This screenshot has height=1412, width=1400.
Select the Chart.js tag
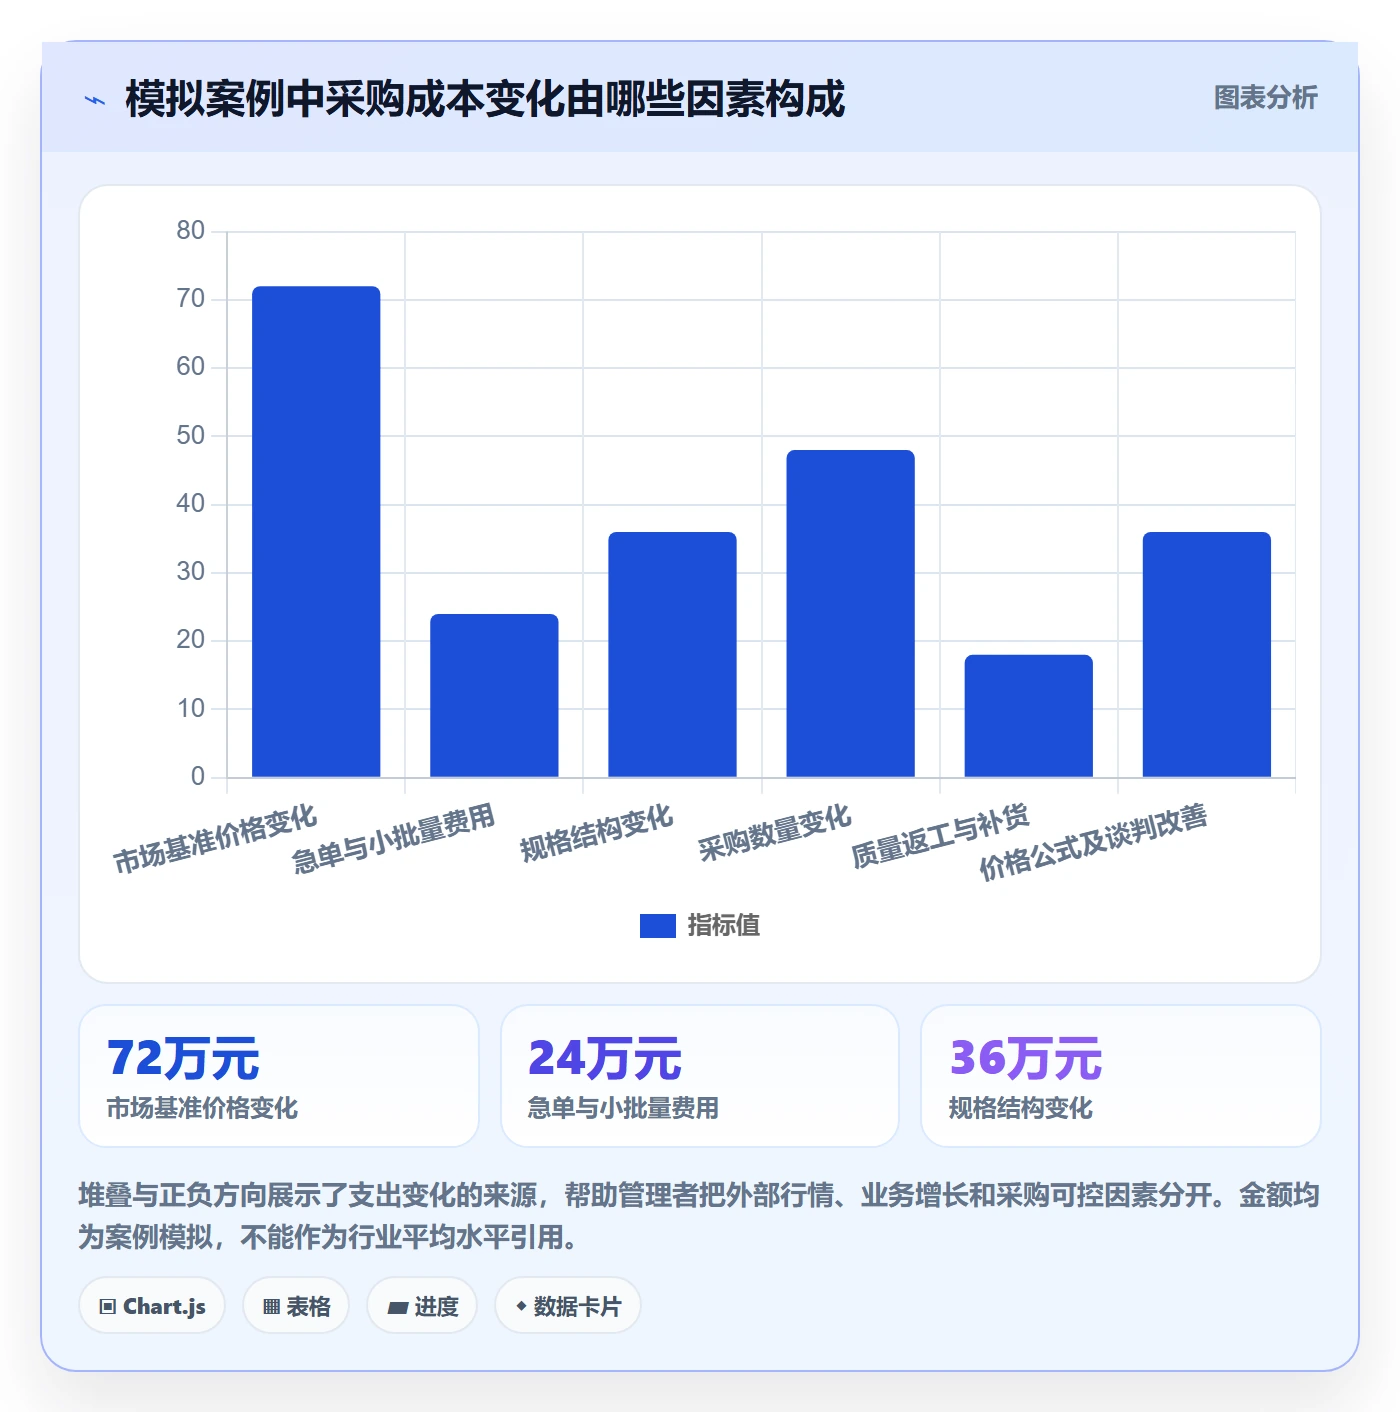[x=152, y=1306]
